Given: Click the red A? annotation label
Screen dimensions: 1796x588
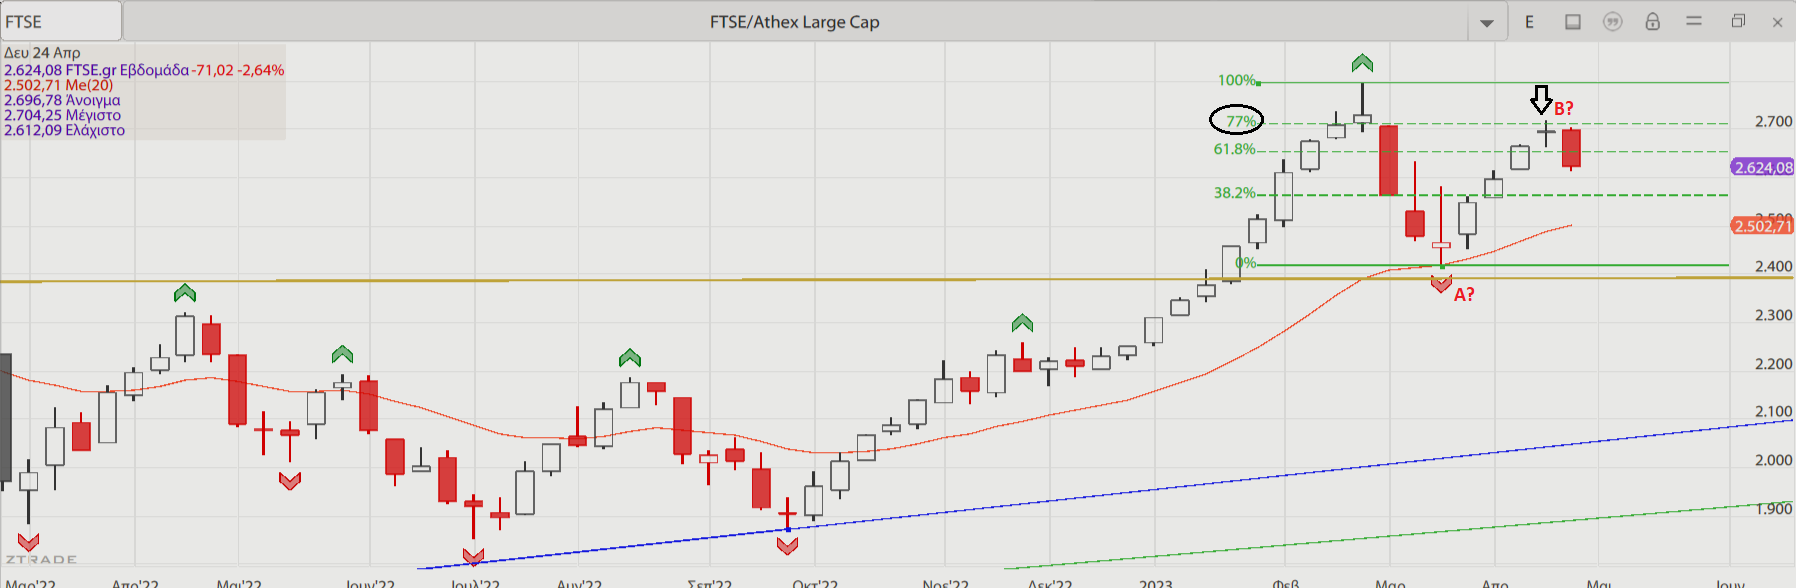Looking at the screenshot, I should [x=1464, y=294].
